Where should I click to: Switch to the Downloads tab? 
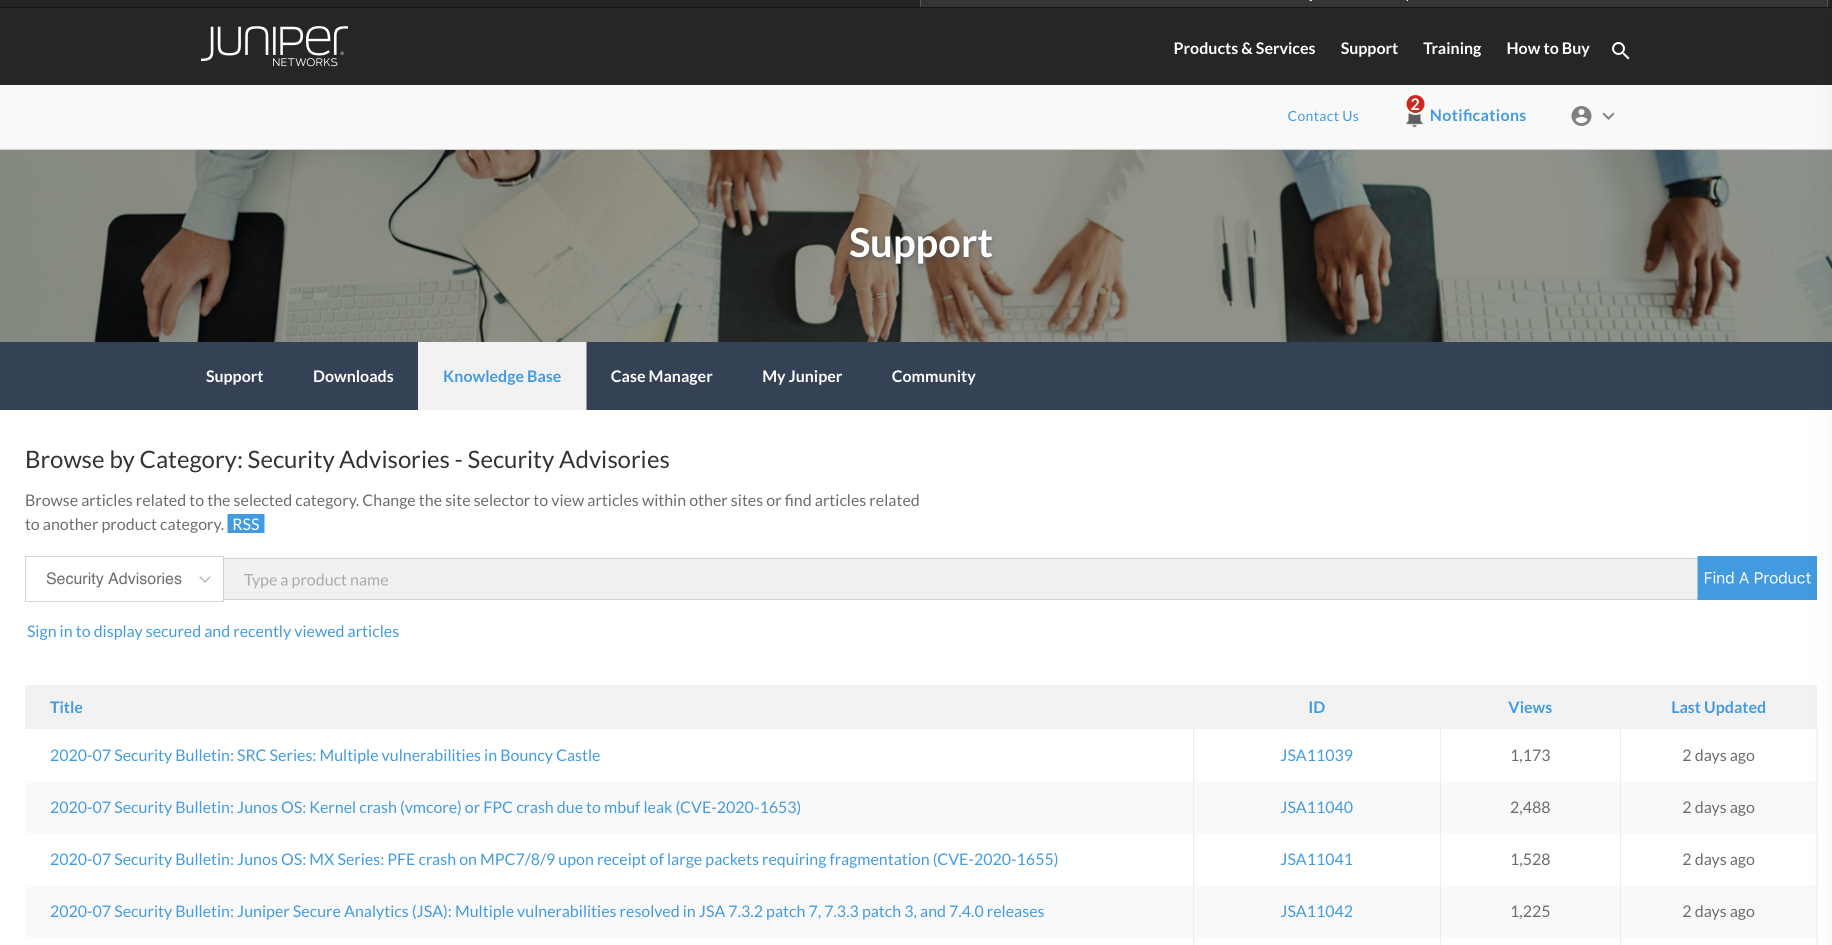pos(353,376)
